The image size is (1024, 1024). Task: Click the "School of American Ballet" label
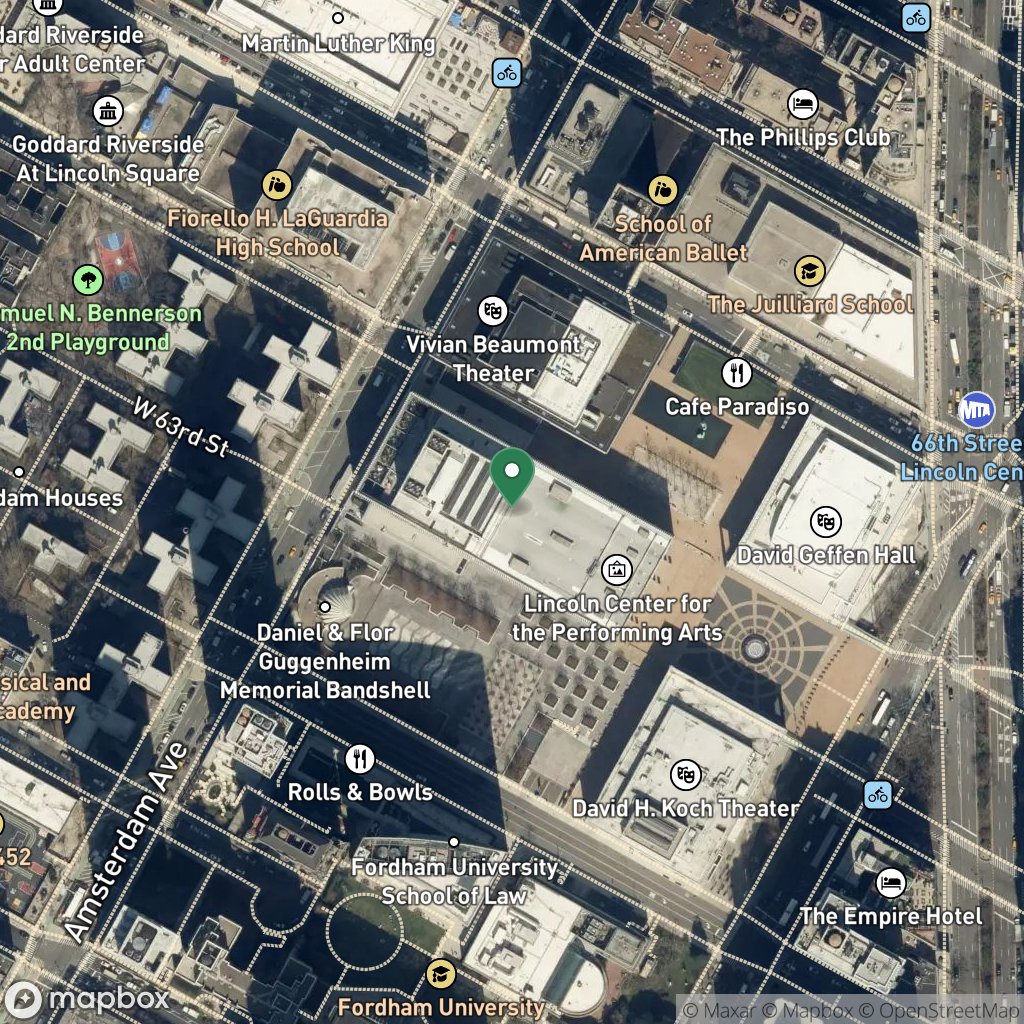(x=663, y=238)
